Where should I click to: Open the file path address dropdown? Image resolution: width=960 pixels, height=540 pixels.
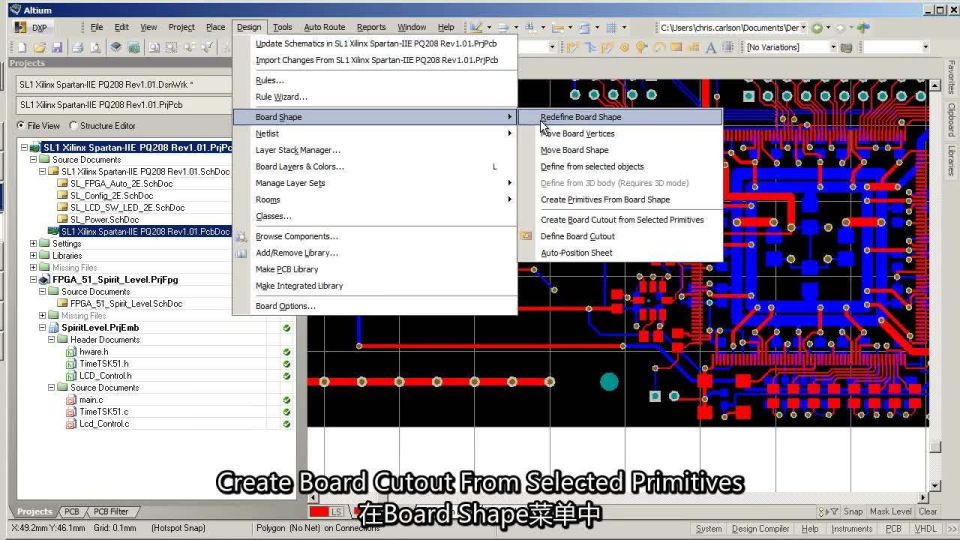point(803,28)
